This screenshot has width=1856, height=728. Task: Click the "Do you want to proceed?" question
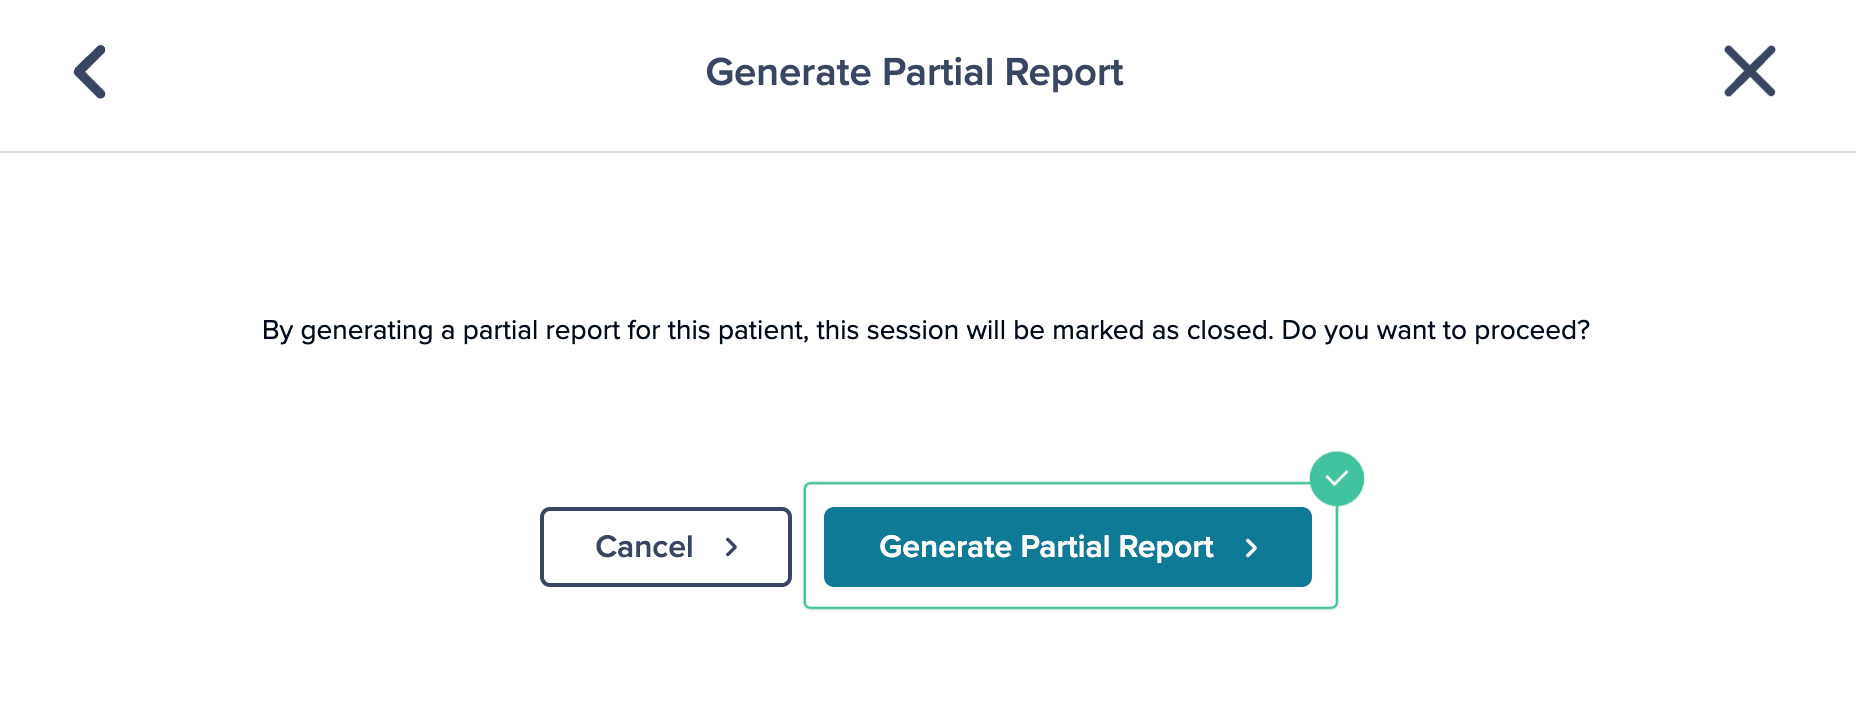click(1436, 330)
